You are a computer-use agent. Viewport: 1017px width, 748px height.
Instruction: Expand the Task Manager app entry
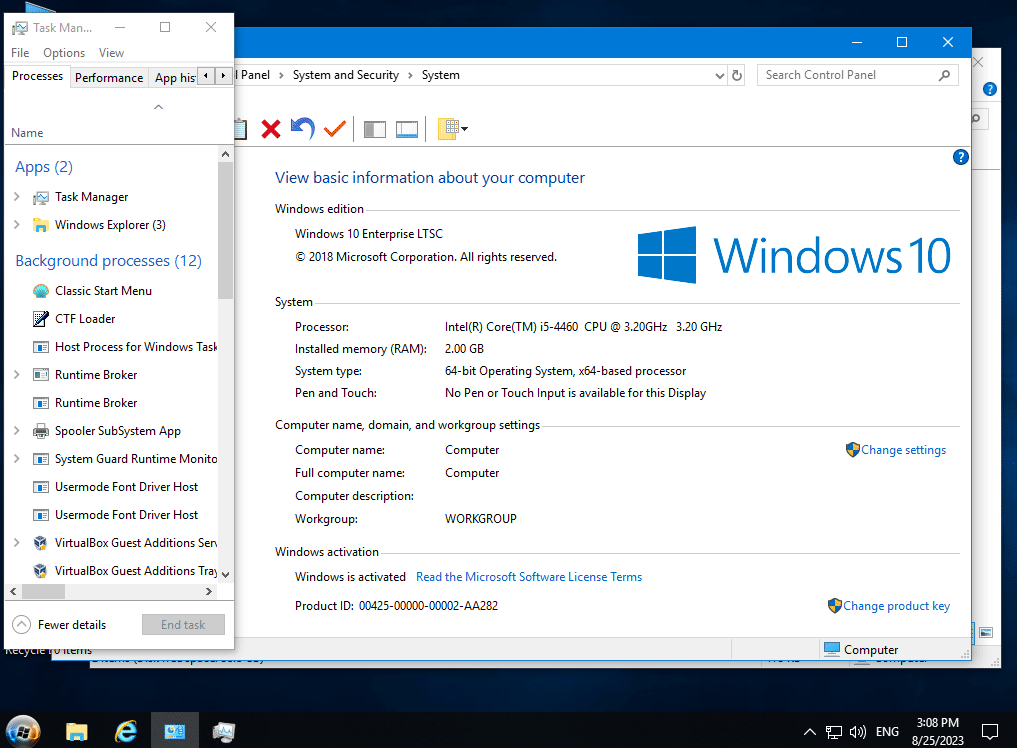pos(17,197)
